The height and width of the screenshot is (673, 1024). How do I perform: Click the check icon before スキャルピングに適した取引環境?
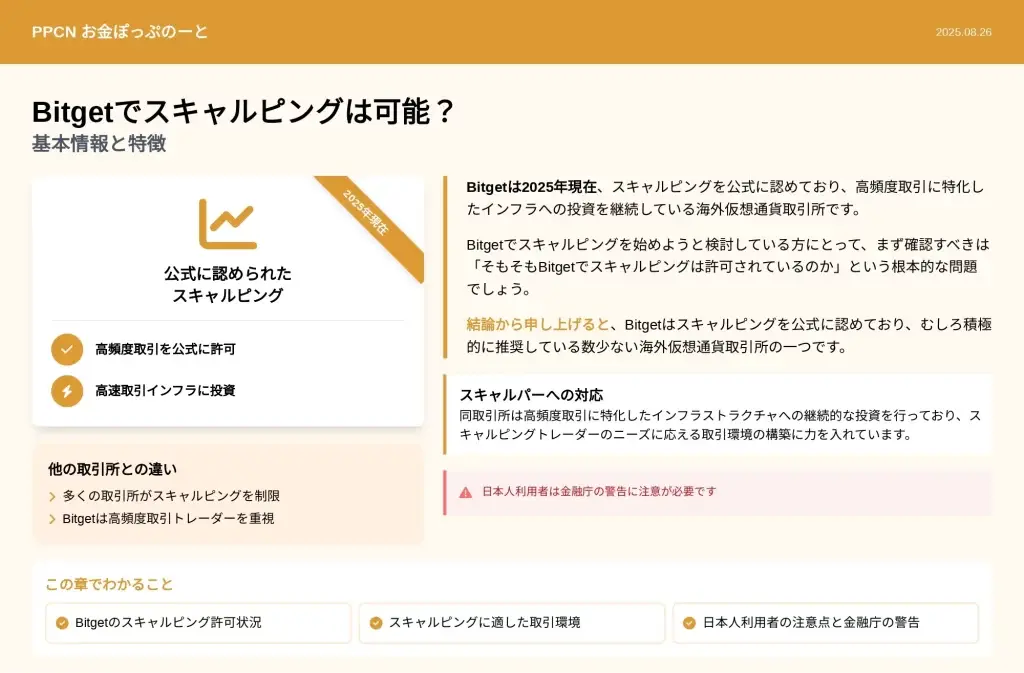376,623
